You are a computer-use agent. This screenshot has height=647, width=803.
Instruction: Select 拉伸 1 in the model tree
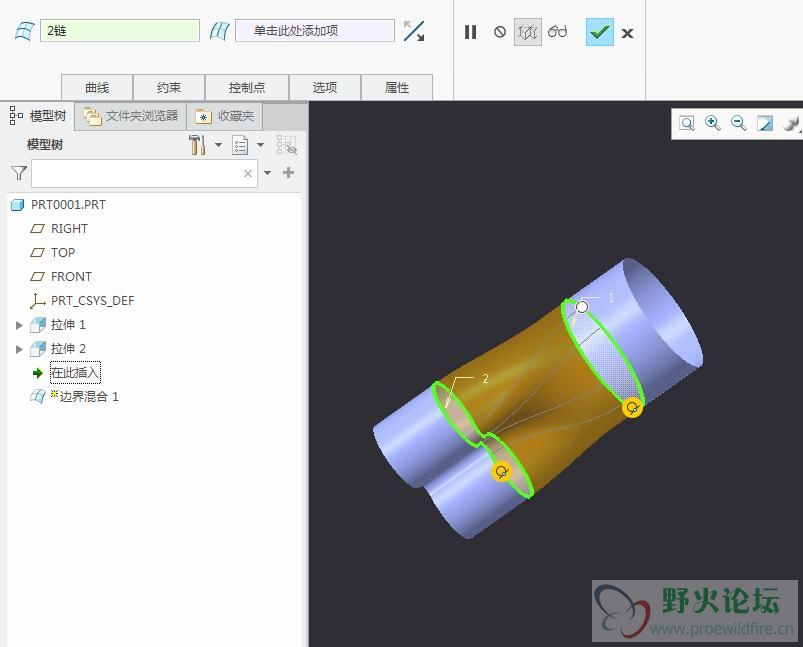point(68,325)
